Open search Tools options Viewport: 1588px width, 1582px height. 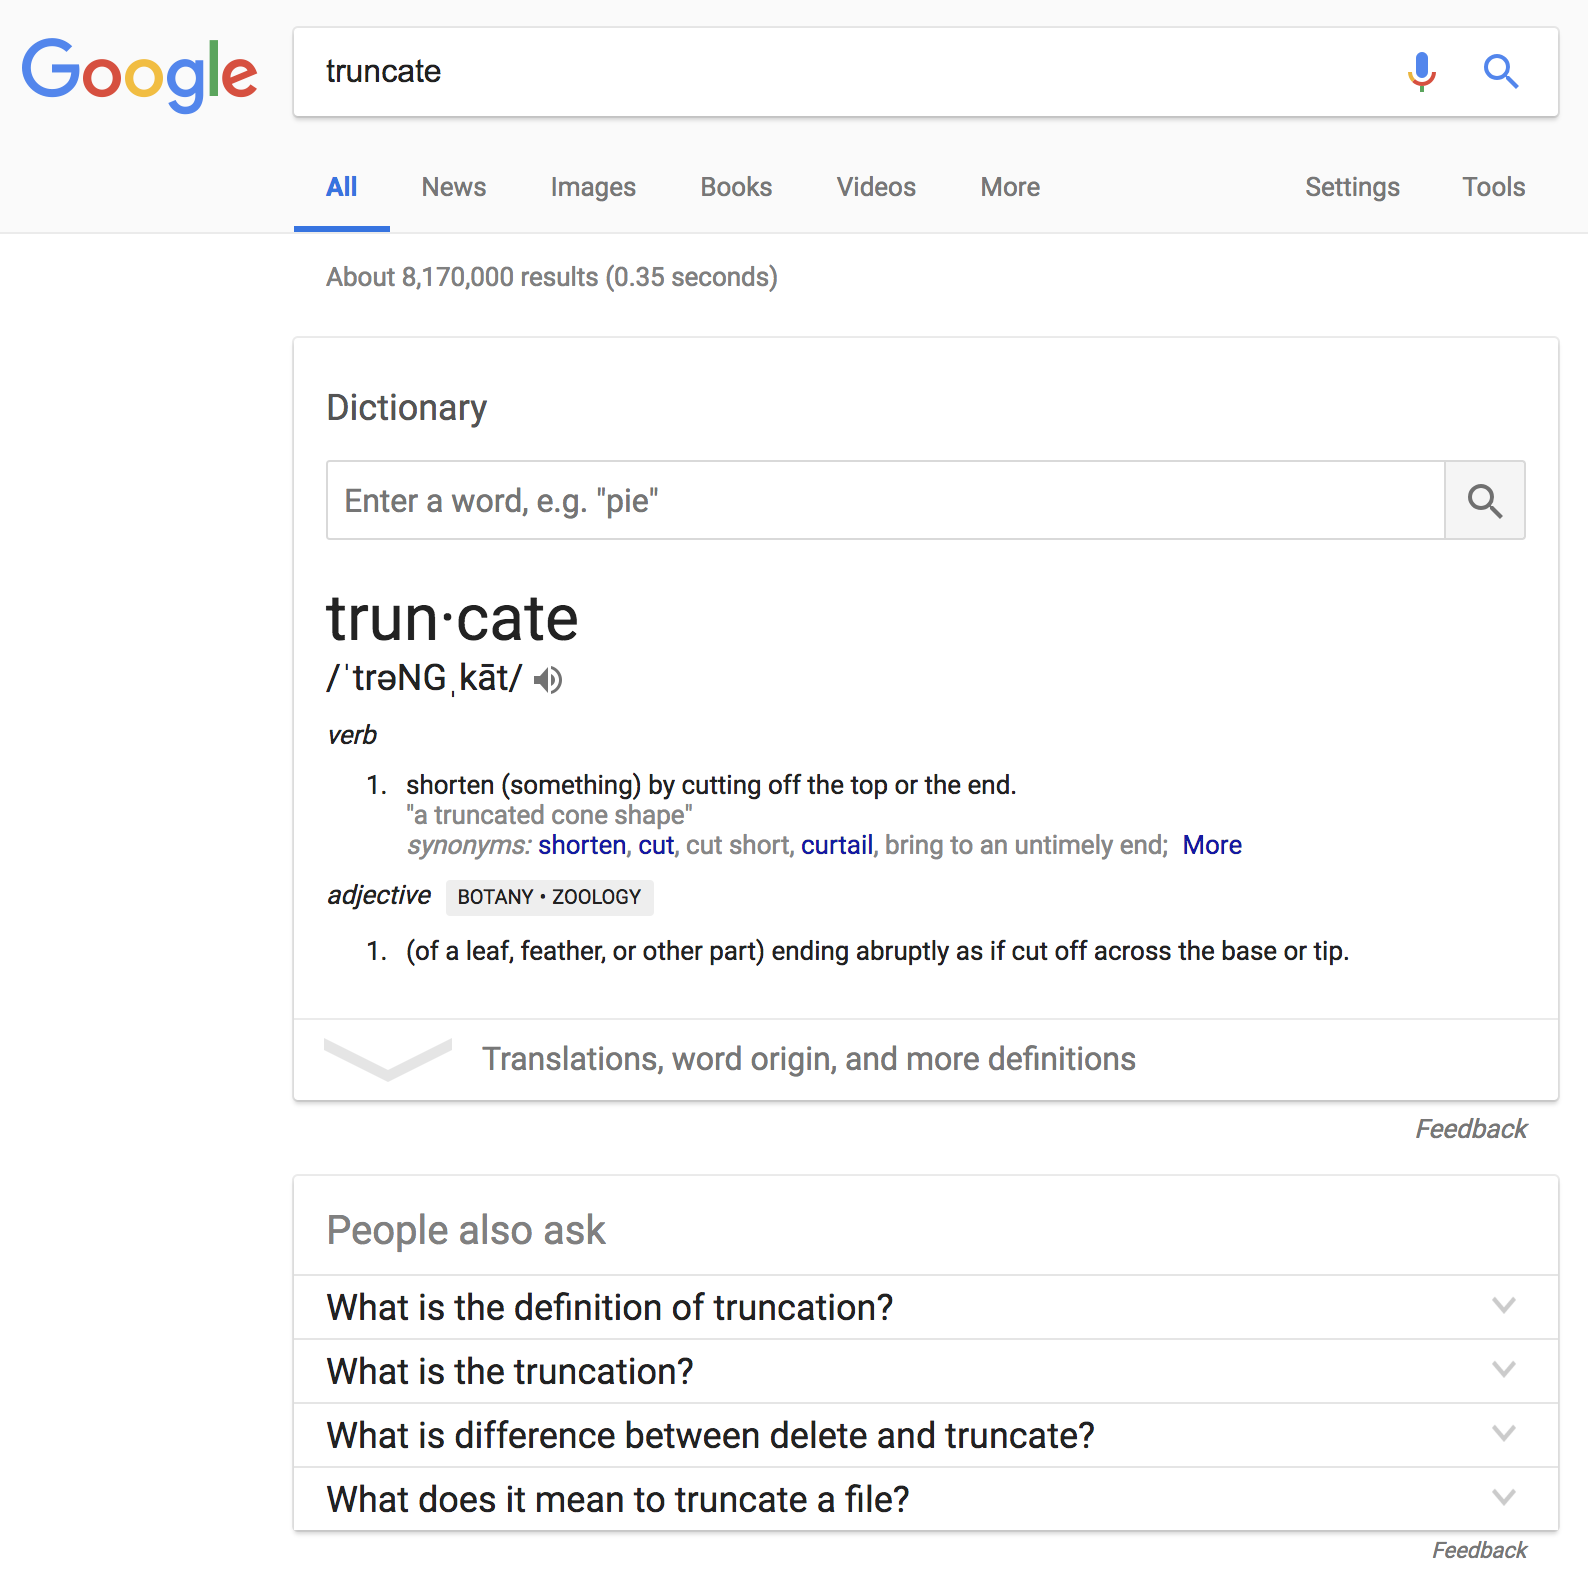tap(1493, 187)
